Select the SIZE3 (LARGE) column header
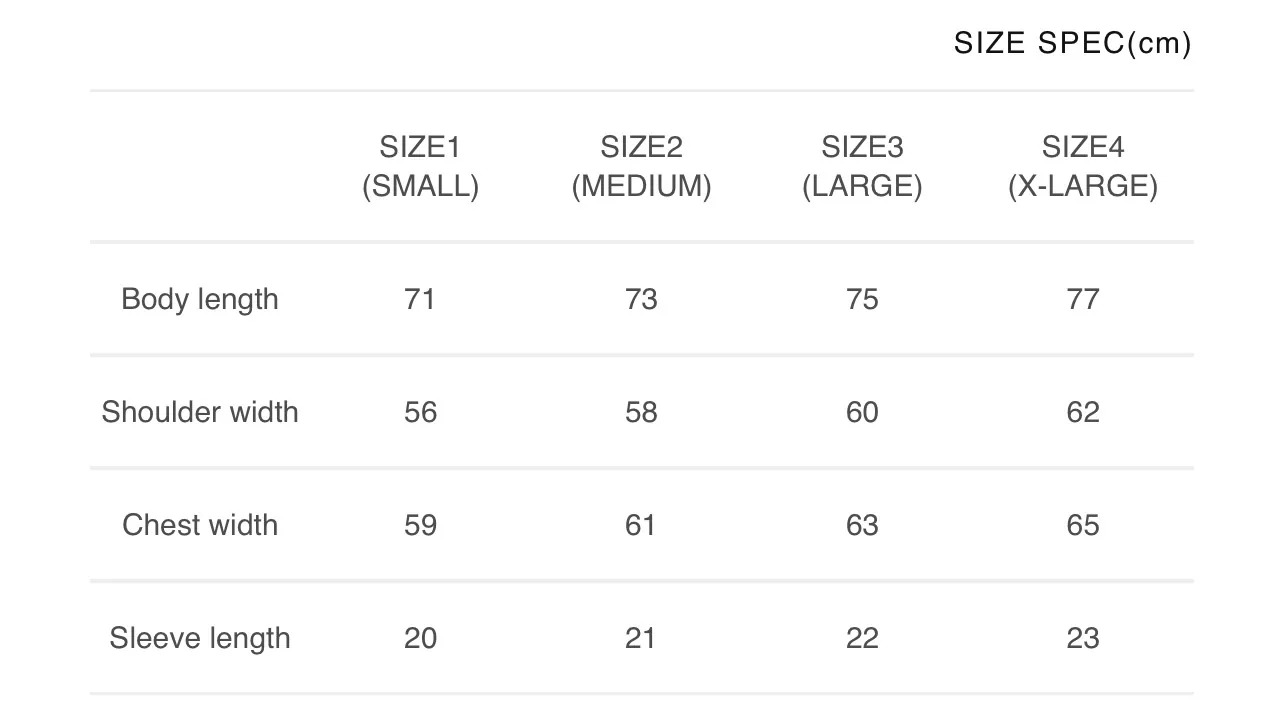Image resolution: width=1284 pixels, height=724 pixels. [x=862, y=167]
